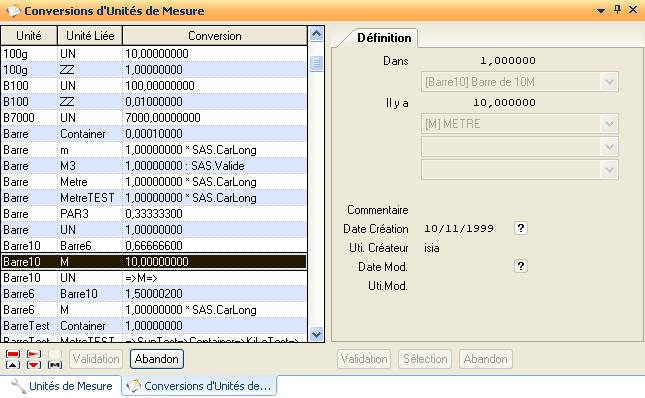Viewport: 645px width, 398px height.
Task: Click the Sélection button
Action: [x=425, y=359]
